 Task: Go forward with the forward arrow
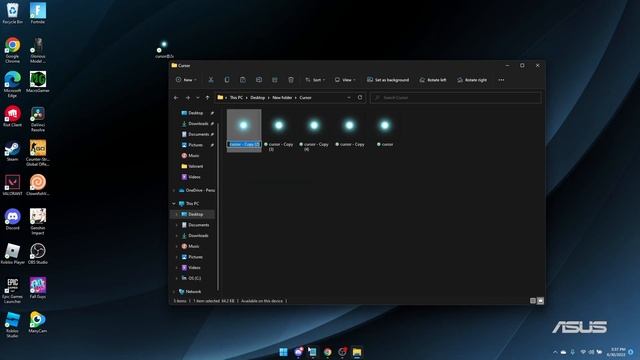point(188,98)
